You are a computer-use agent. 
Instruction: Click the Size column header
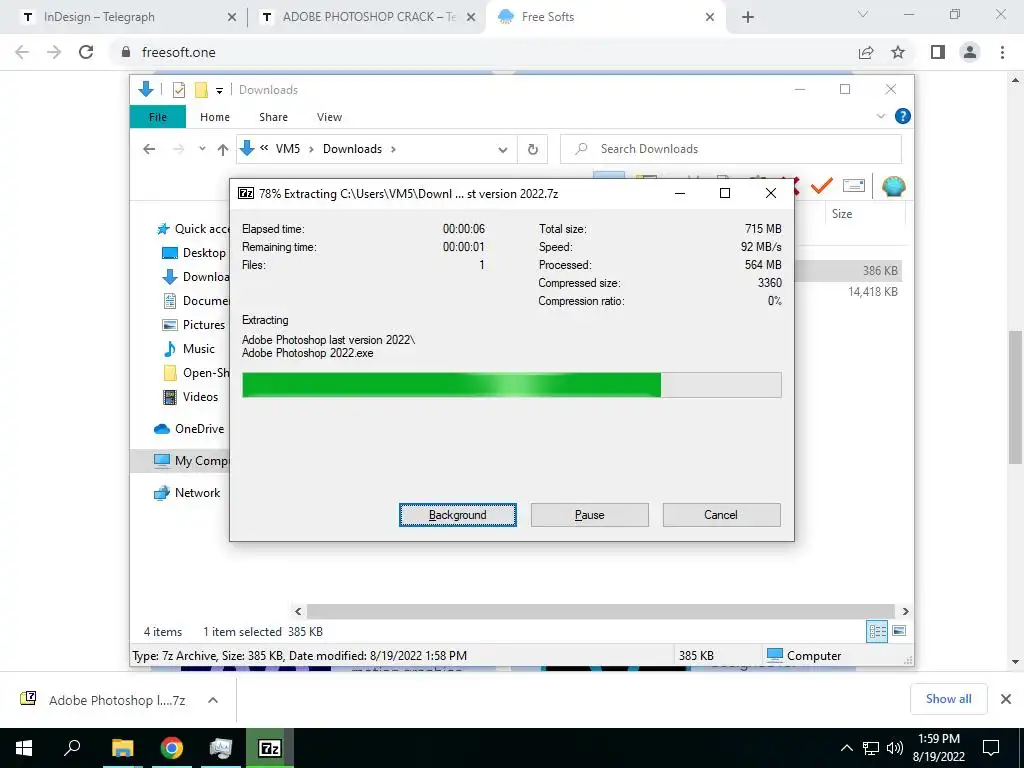pos(842,214)
